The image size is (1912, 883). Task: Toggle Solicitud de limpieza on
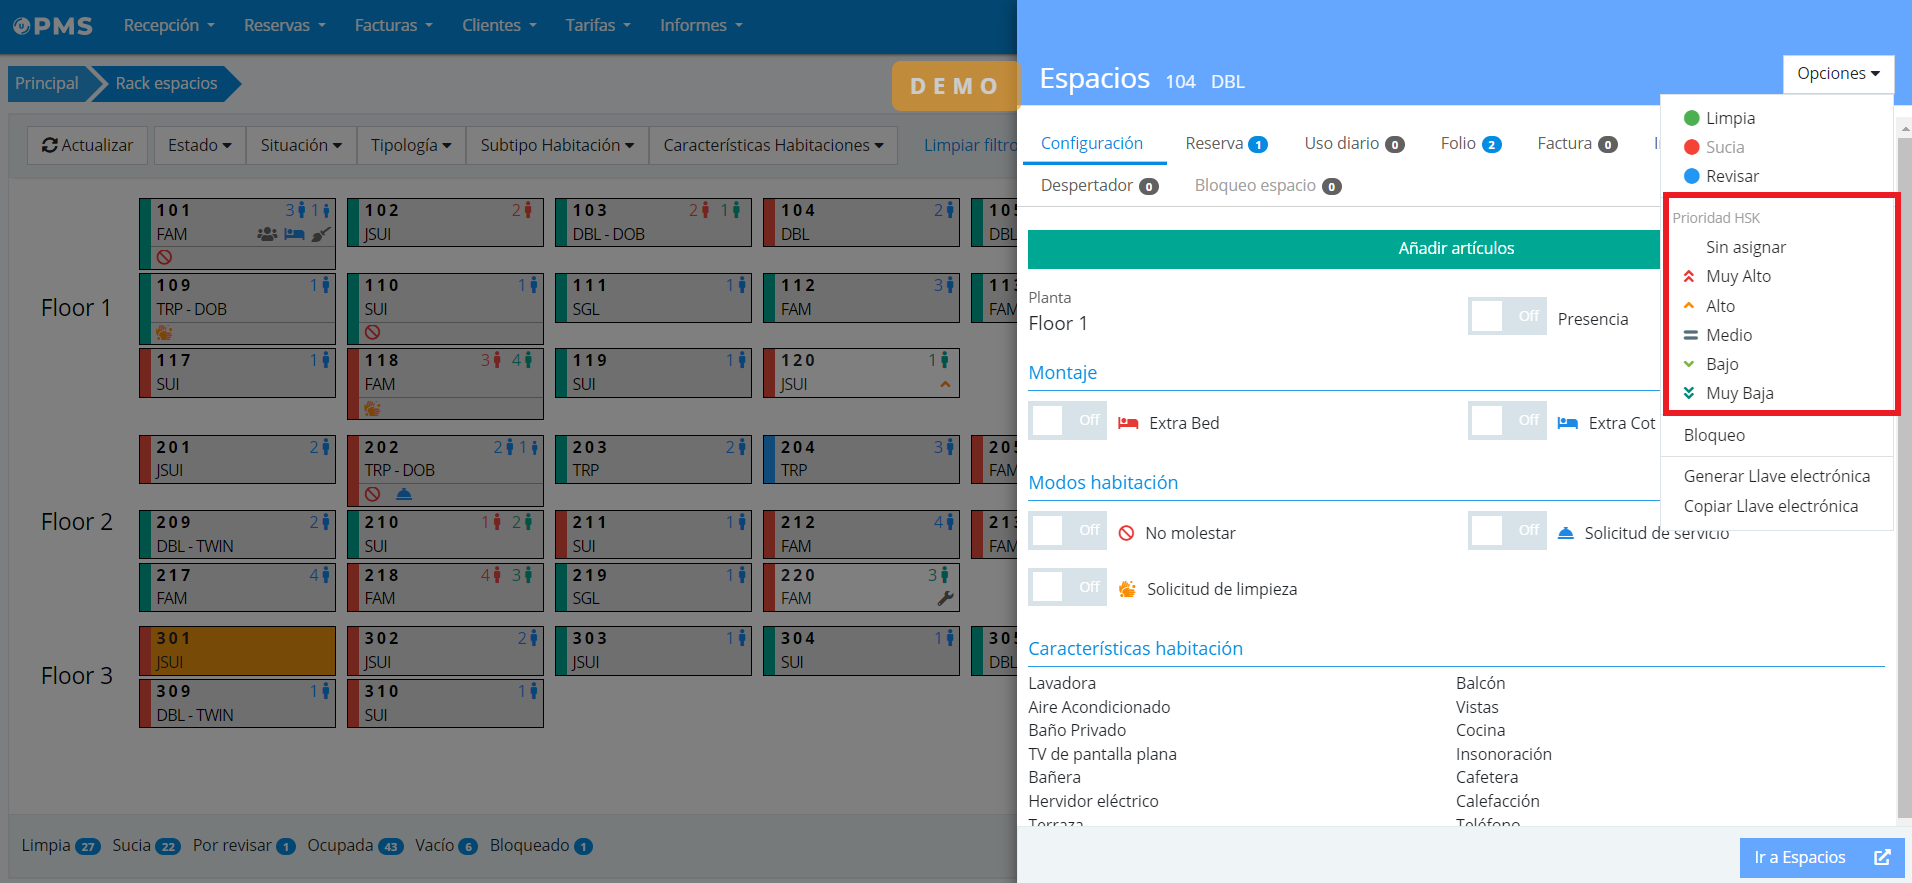pos(1066,588)
